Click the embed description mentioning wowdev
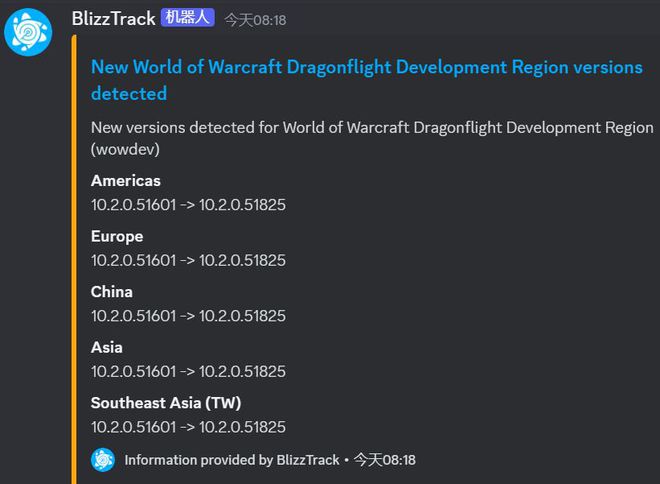Viewport: 660px width, 484px height. click(372, 138)
